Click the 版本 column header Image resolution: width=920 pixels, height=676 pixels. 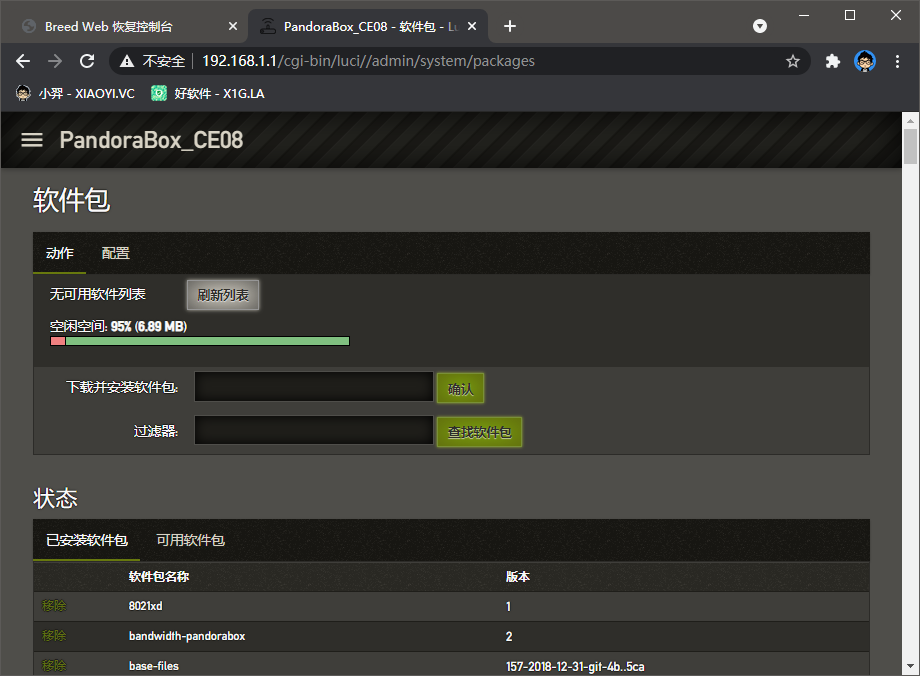pyautogui.click(x=518, y=576)
